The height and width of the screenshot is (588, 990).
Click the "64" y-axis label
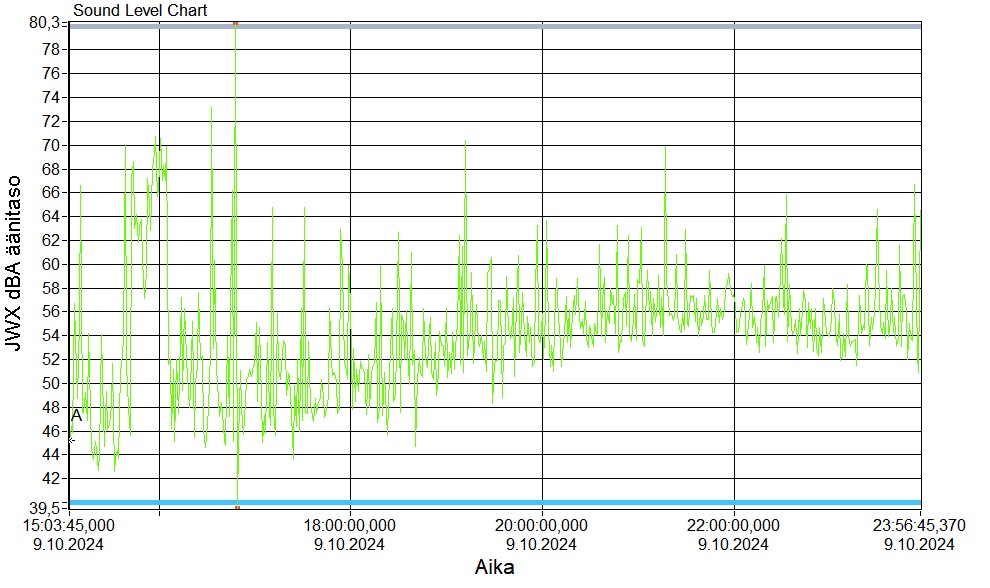51,217
